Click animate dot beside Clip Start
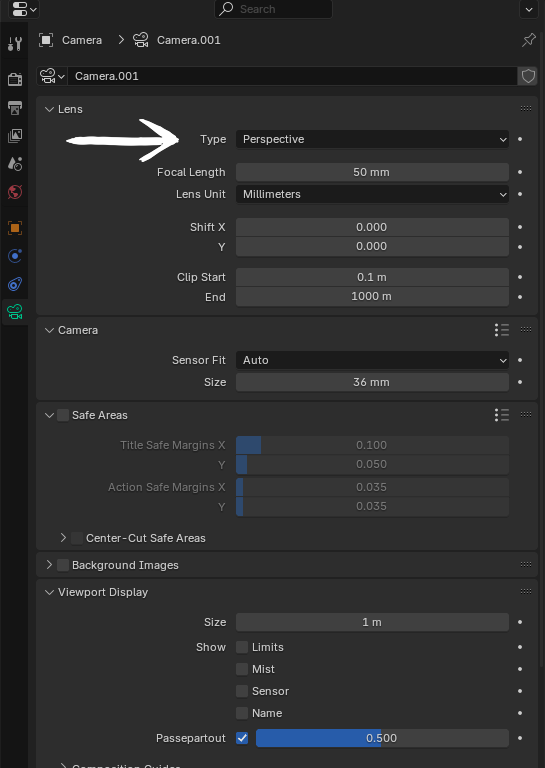This screenshot has width=545, height=768. coord(520,277)
